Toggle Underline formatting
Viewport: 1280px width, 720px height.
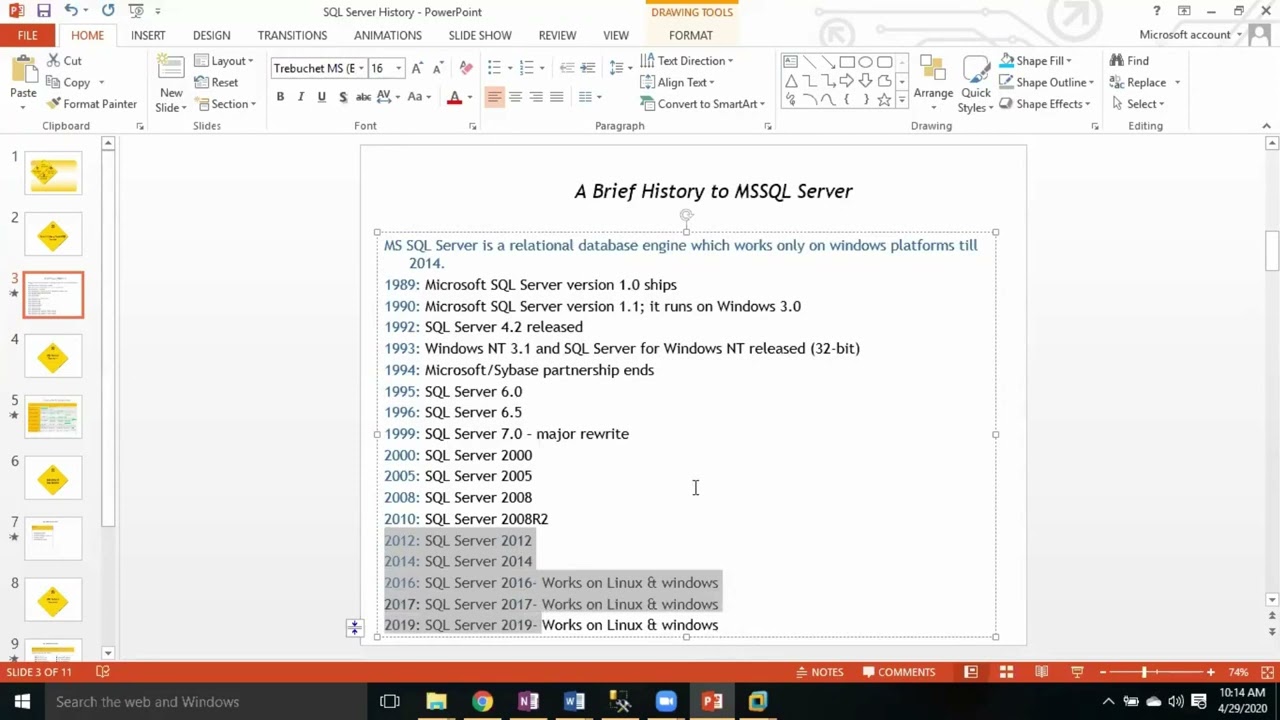[x=321, y=97]
